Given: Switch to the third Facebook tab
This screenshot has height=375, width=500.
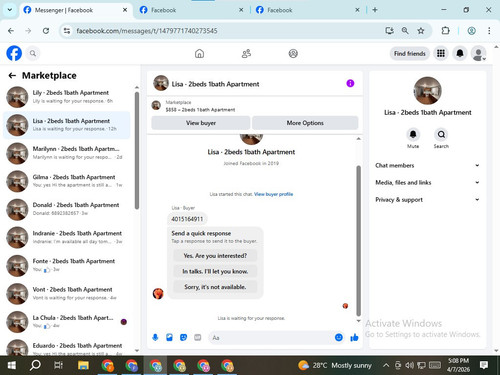Looking at the screenshot, I should (x=308, y=10).
